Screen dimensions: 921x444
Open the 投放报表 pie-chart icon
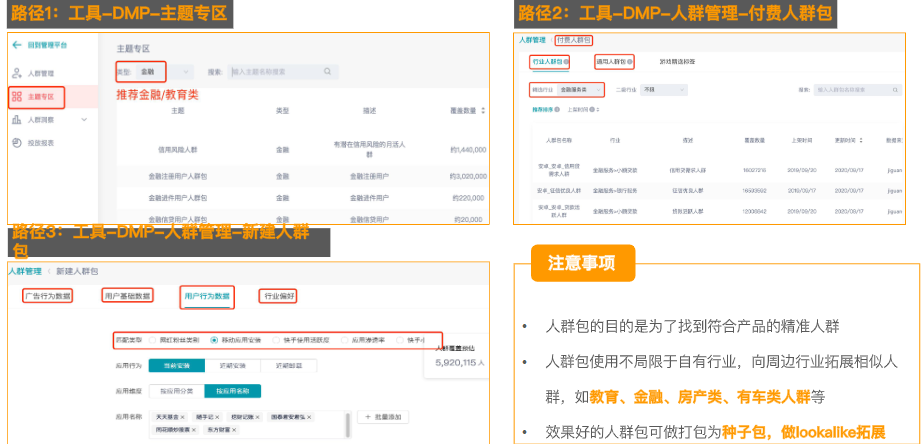[x=17, y=143]
